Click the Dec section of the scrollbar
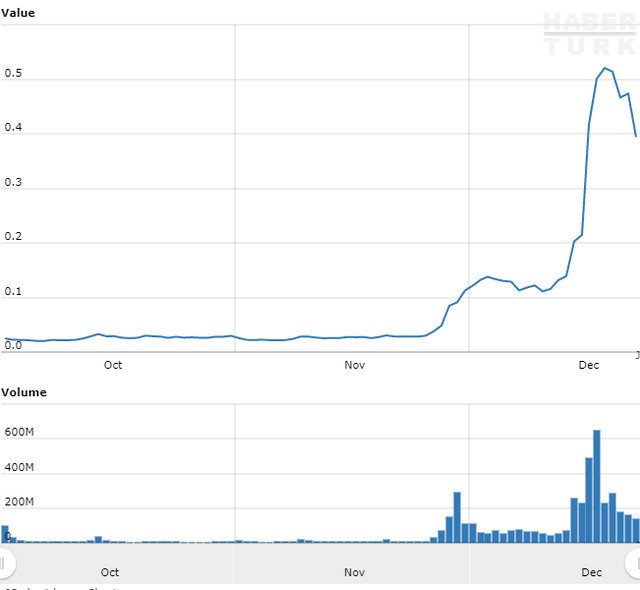Image resolution: width=640 pixels, height=590 pixels. 591,572
